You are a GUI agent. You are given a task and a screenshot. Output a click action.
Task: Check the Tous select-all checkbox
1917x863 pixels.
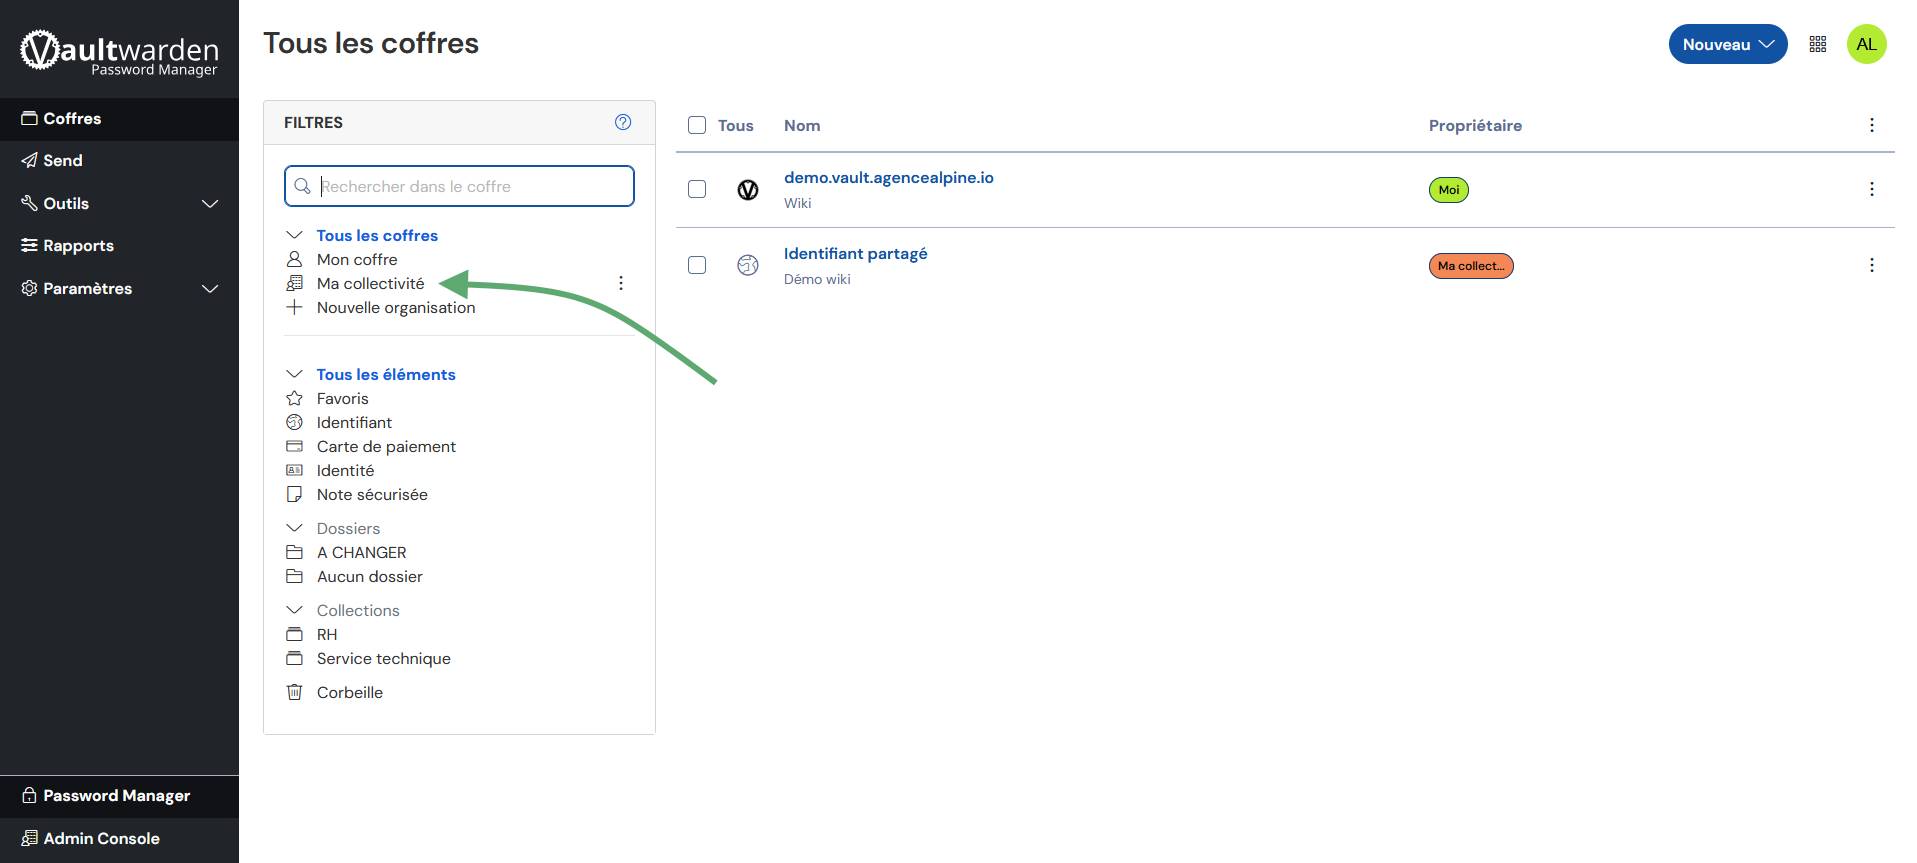coord(697,125)
